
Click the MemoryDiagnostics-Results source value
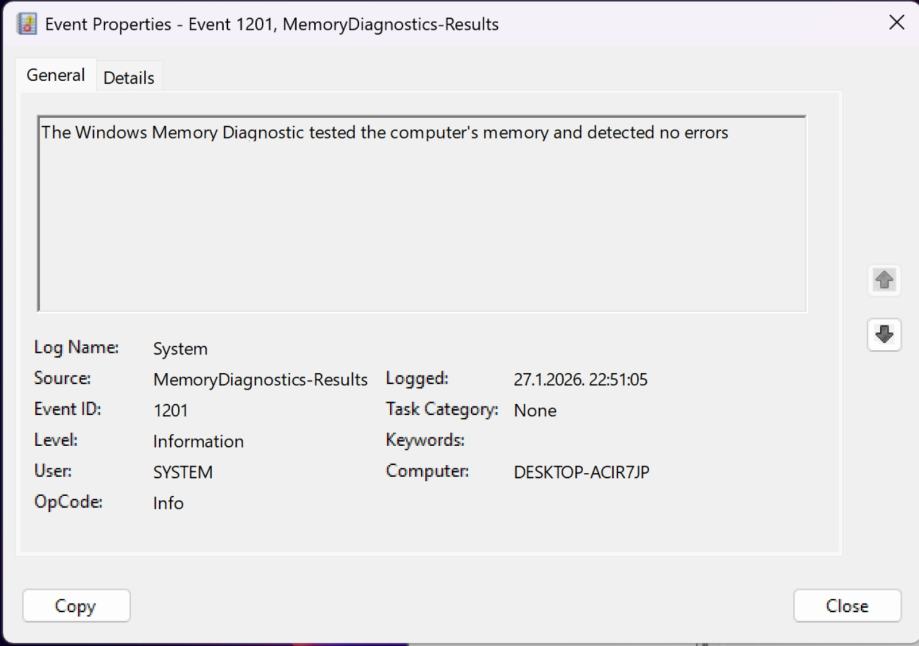260,380
